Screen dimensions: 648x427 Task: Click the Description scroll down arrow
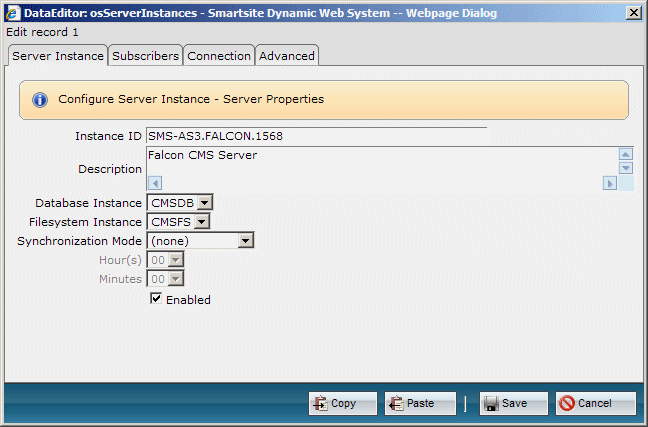[x=626, y=168]
